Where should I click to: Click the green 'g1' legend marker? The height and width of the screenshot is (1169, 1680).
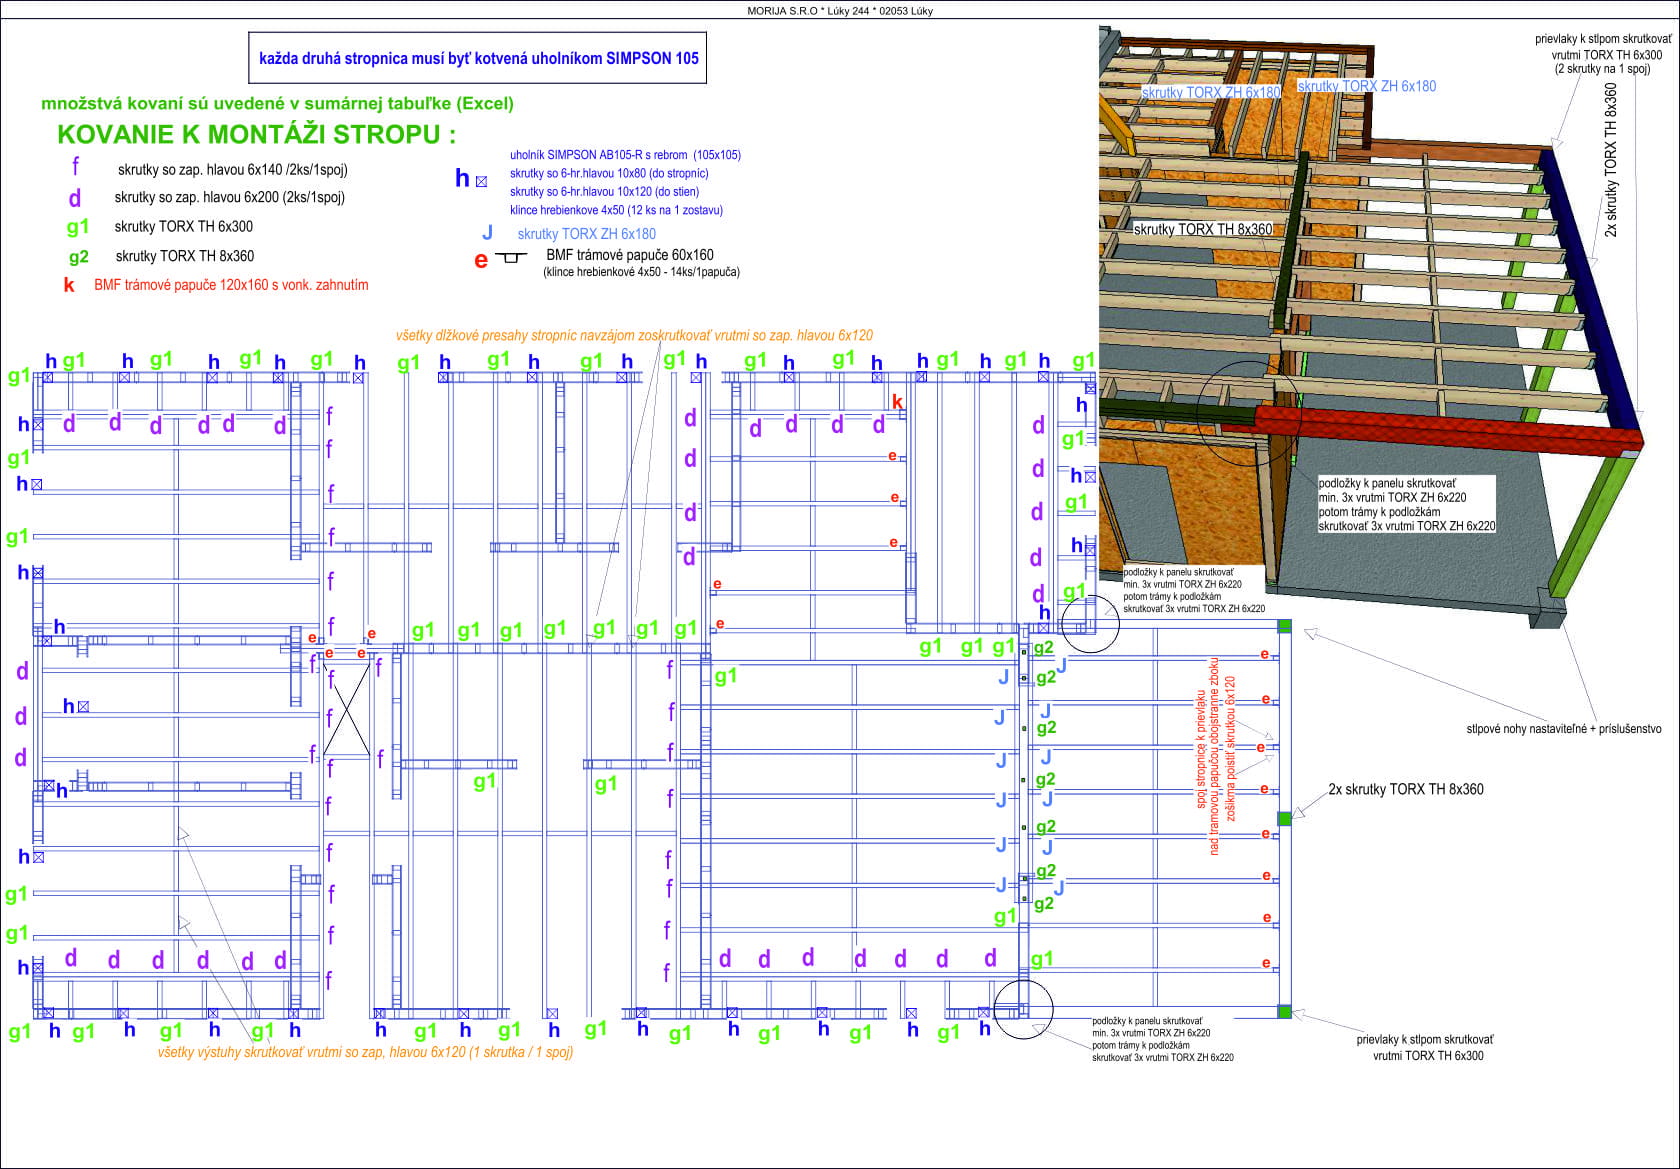point(78,227)
